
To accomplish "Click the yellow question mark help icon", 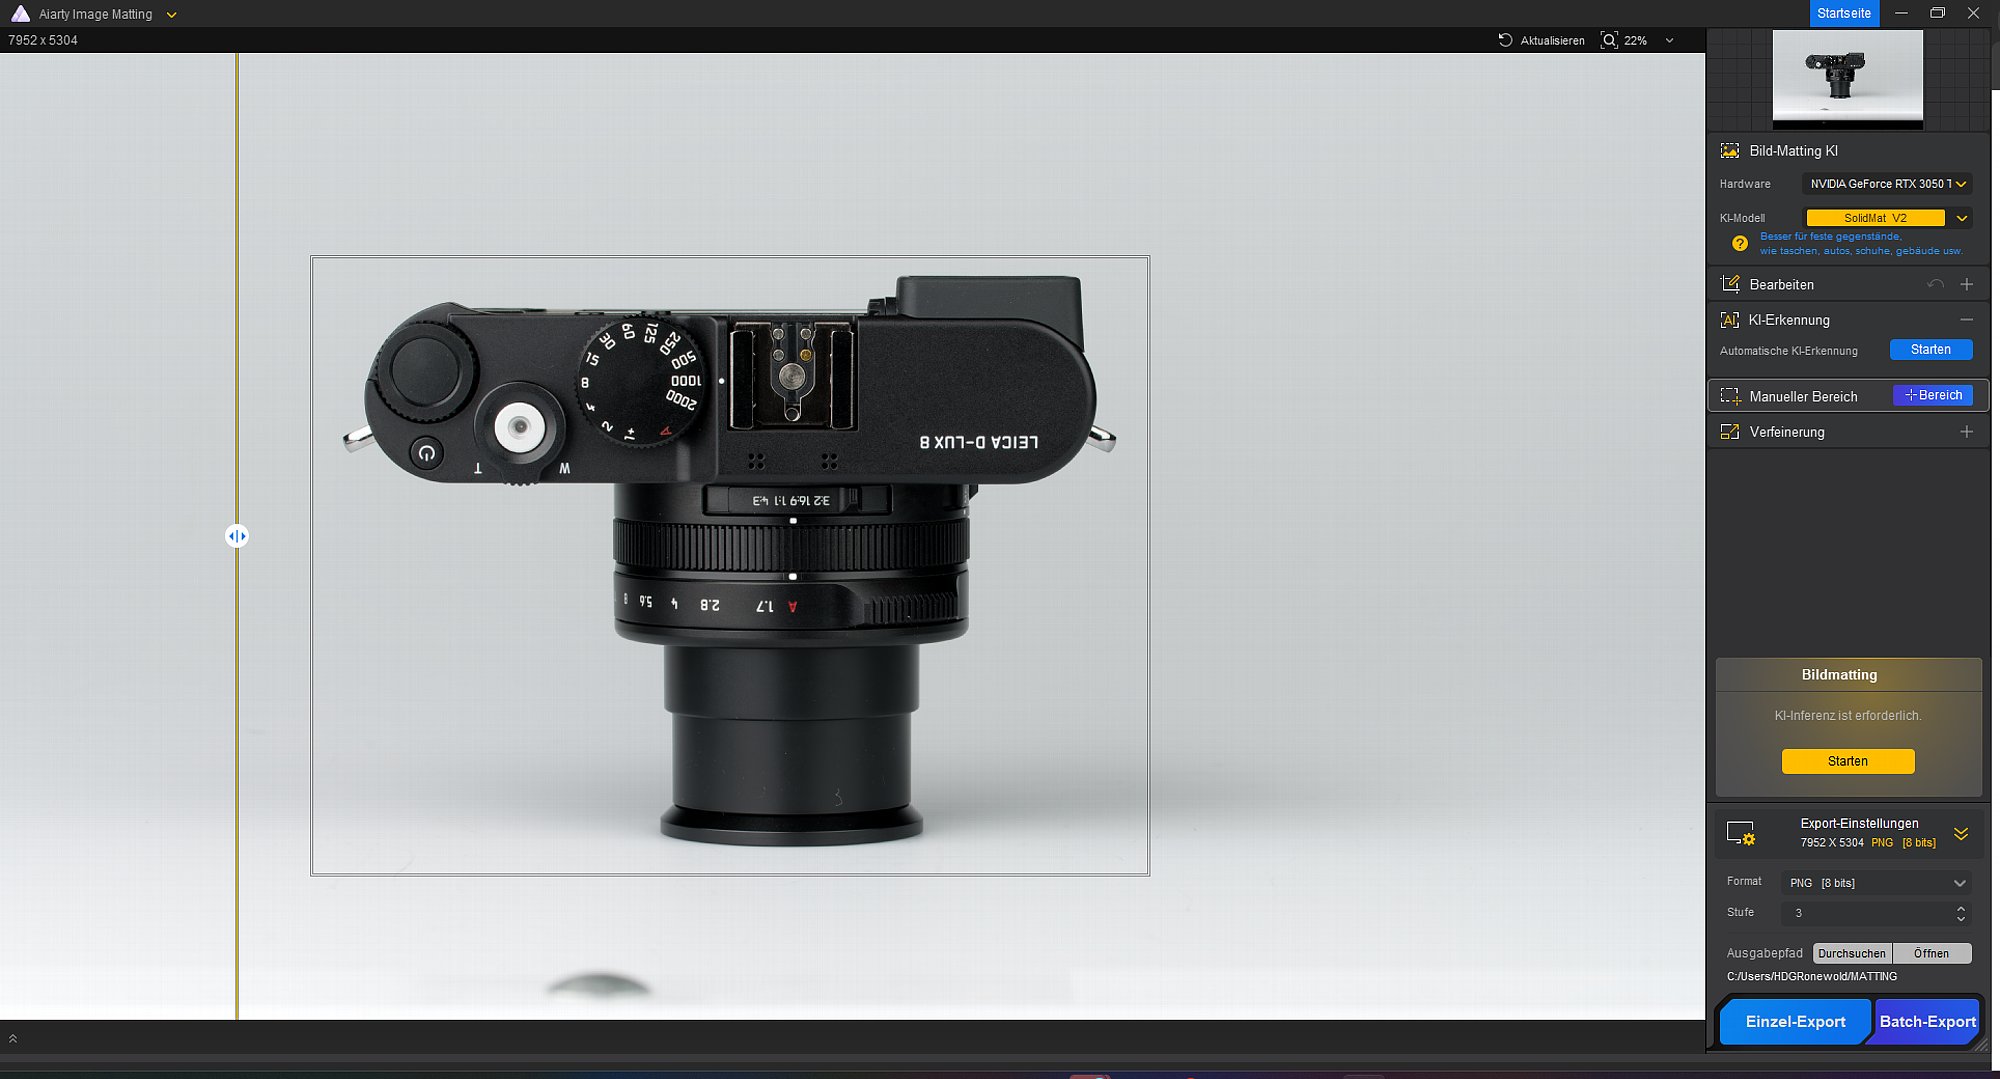I will tap(1740, 243).
